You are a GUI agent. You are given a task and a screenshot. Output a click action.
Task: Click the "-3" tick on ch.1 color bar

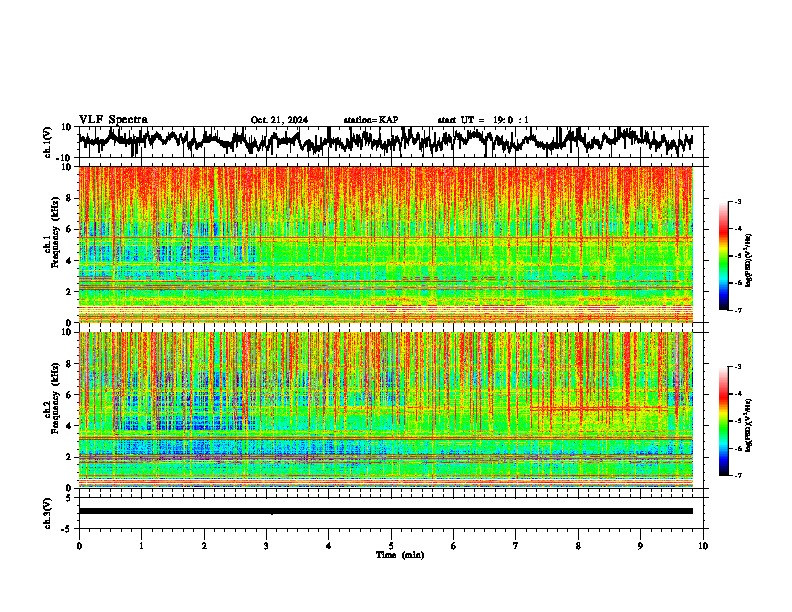tap(738, 202)
